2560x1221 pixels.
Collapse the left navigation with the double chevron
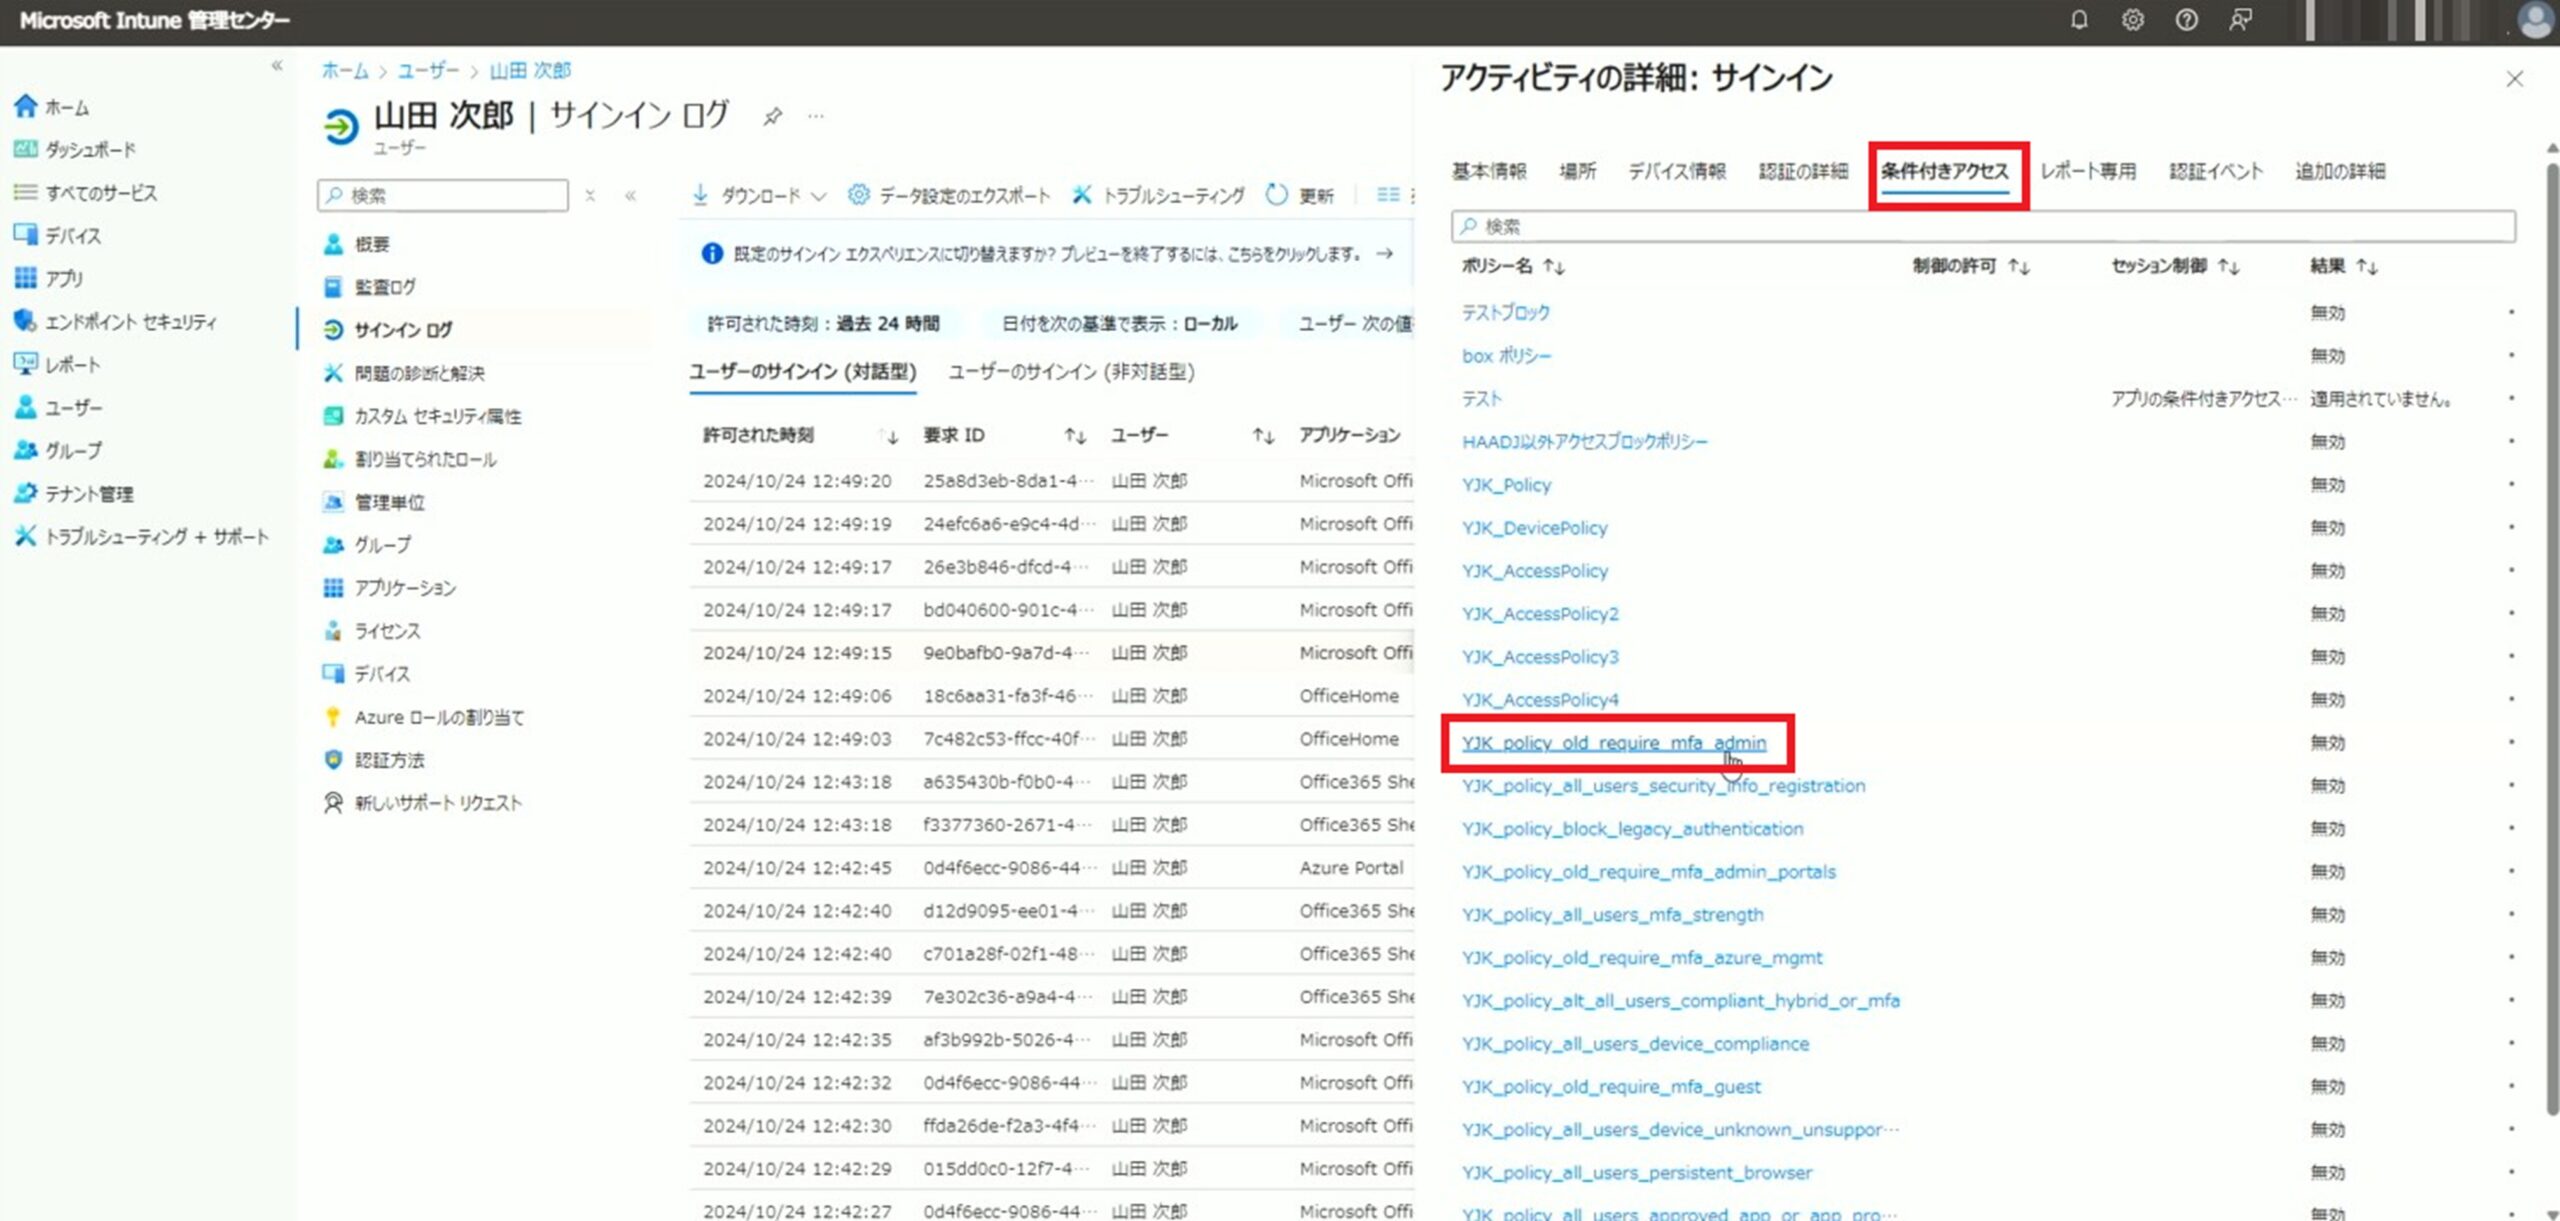[x=277, y=66]
